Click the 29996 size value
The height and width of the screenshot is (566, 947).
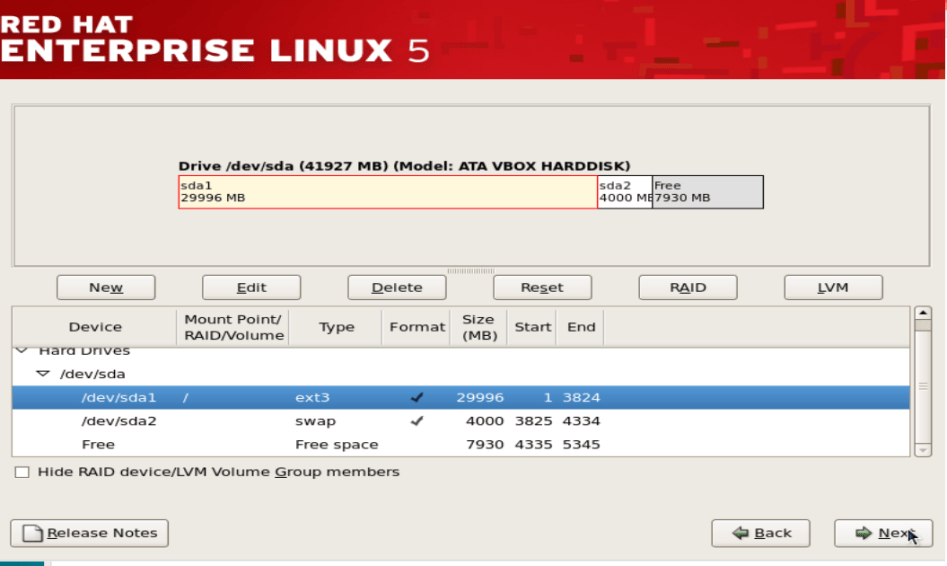click(x=480, y=397)
